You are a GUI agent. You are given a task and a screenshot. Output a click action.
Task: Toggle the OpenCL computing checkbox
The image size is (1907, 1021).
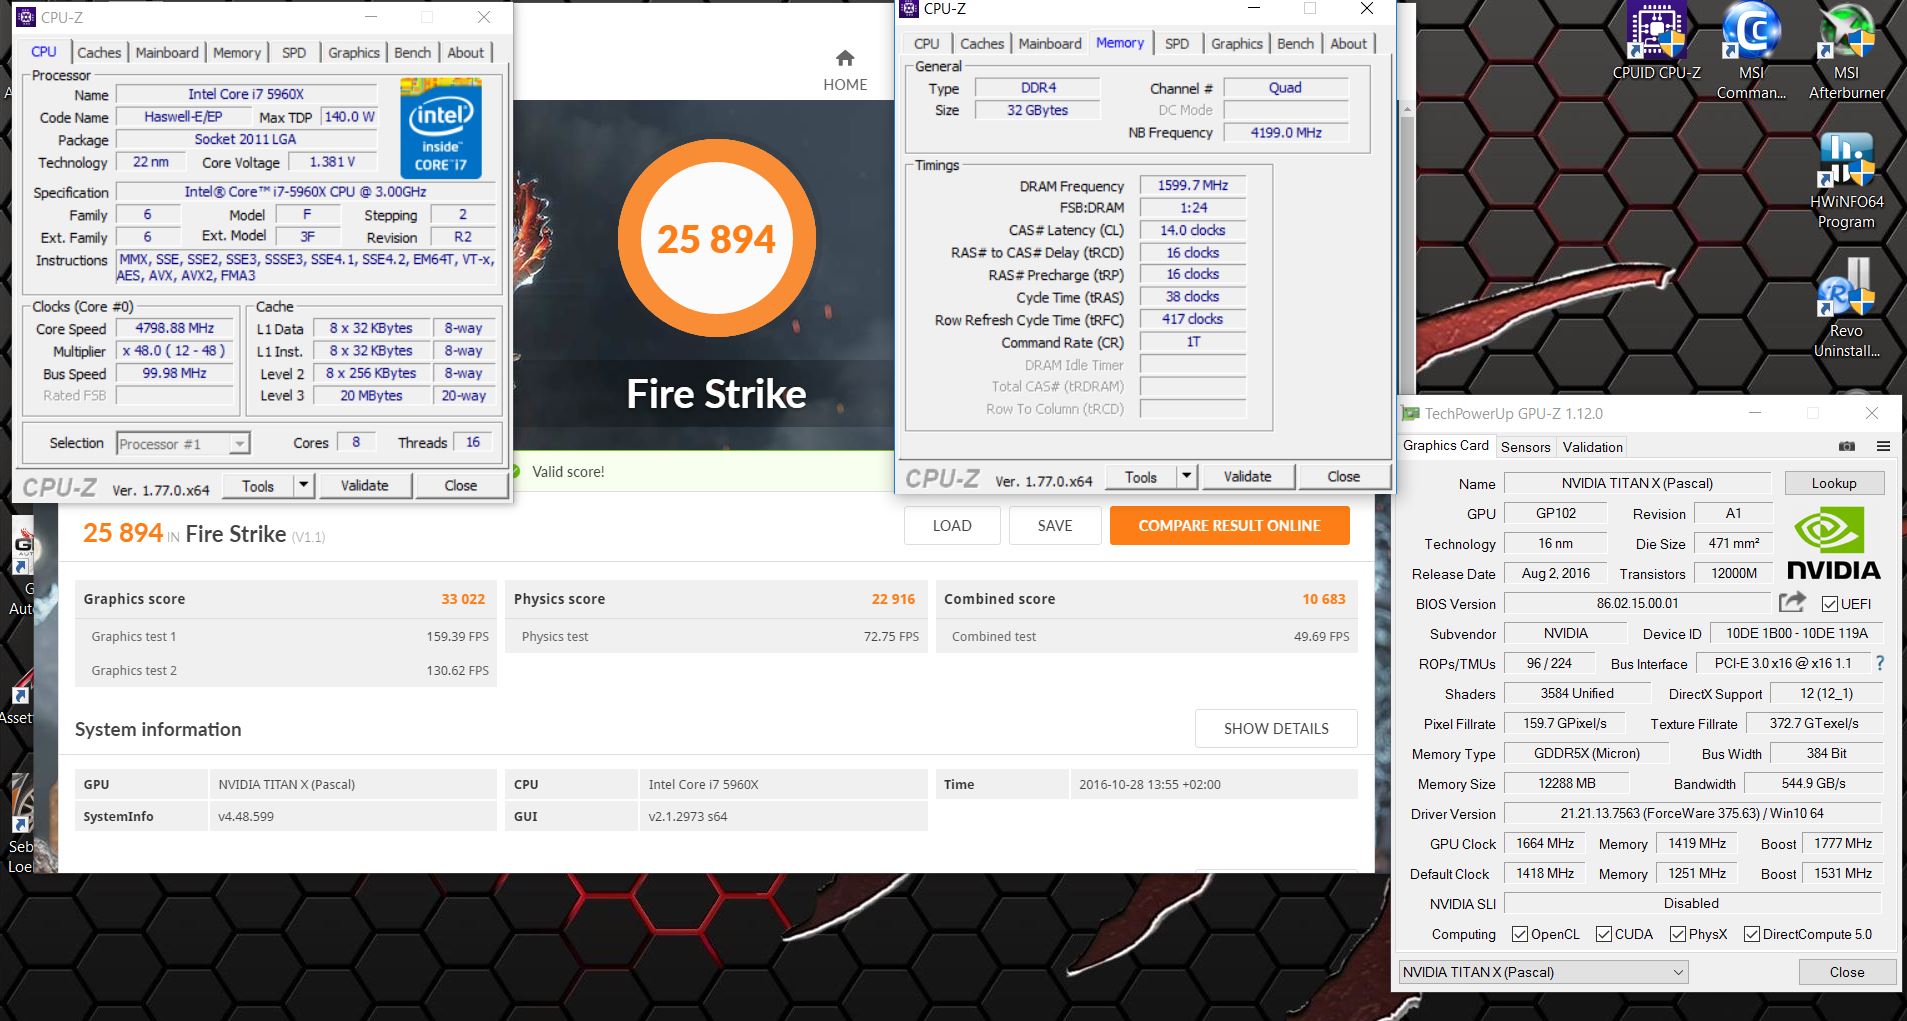(x=1520, y=934)
